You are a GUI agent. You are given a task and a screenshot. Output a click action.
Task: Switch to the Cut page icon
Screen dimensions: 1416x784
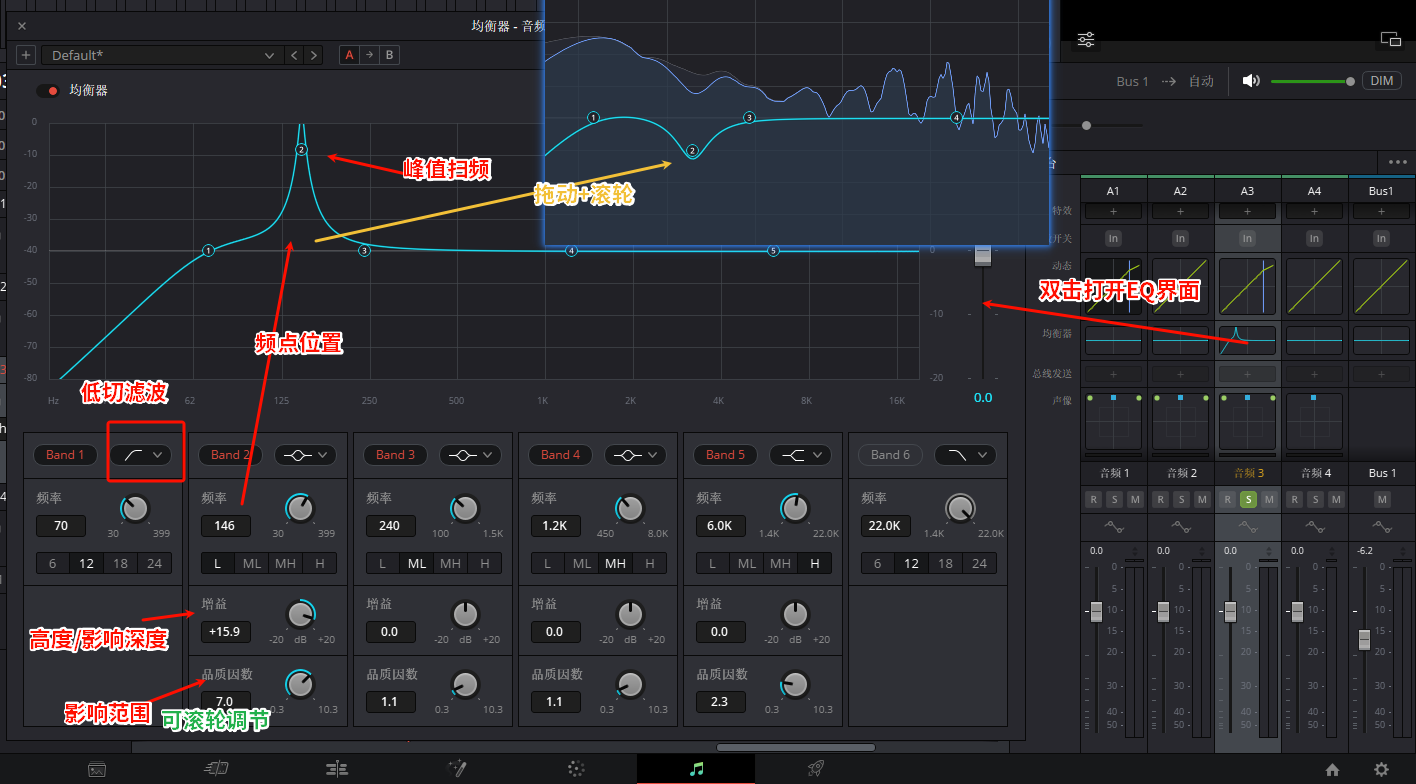[216, 769]
